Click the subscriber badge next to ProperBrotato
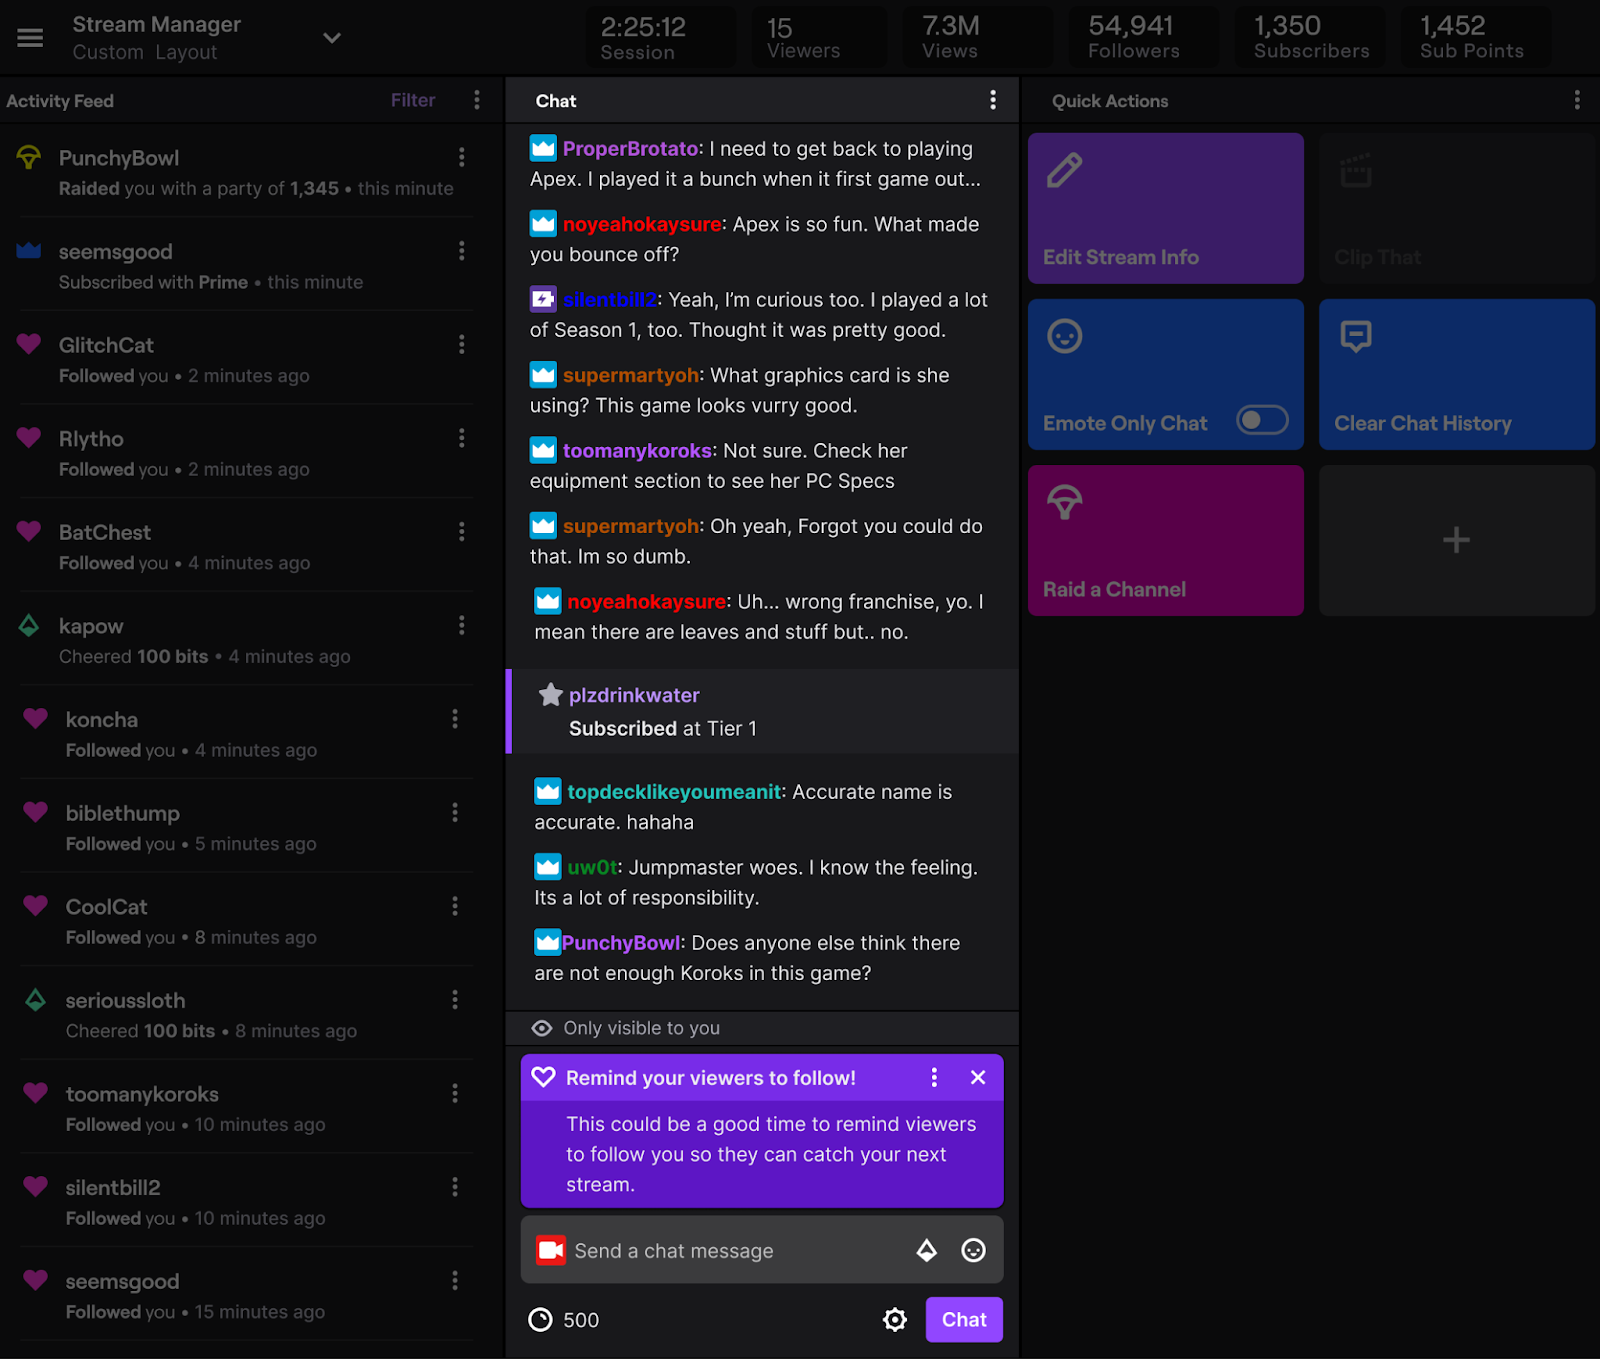 [543, 148]
